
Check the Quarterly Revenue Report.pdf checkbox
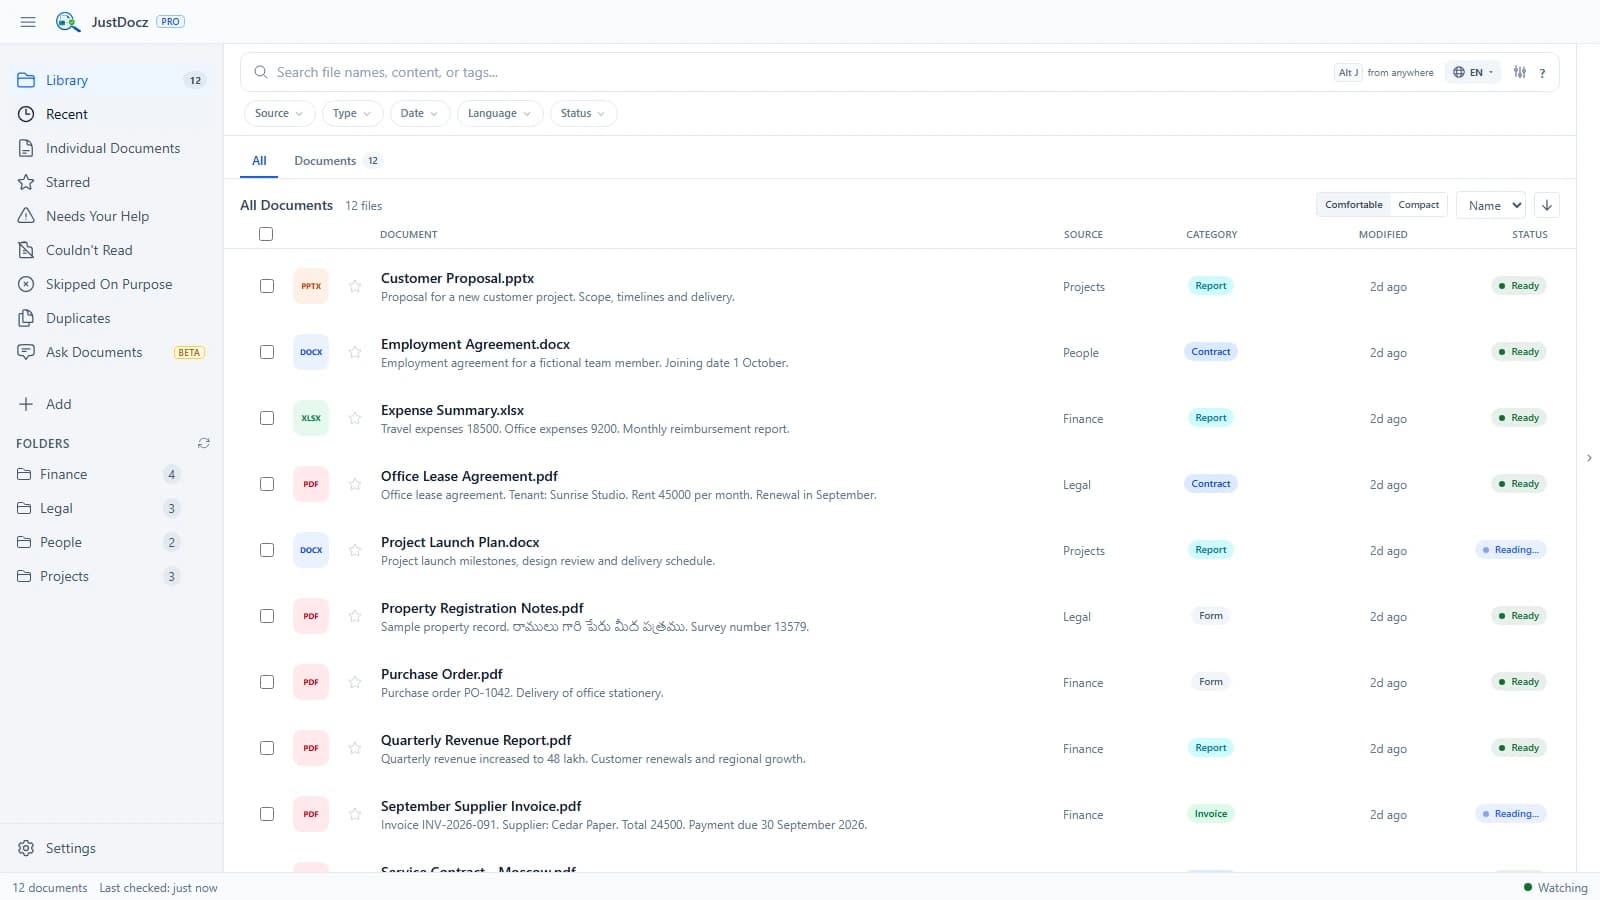point(267,748)
